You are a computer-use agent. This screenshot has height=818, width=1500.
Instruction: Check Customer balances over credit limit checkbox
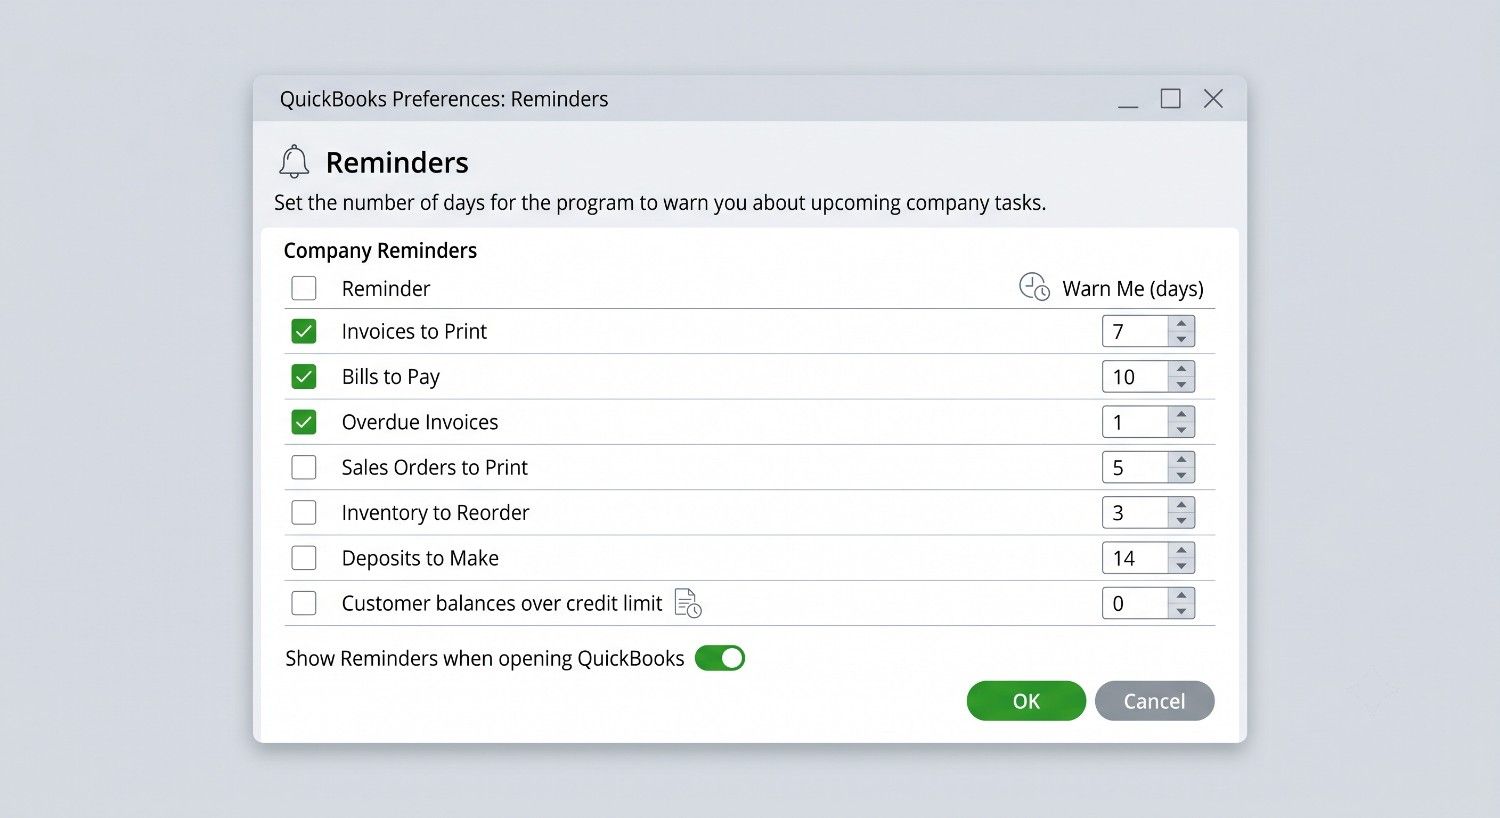click(x=304, y=603)
